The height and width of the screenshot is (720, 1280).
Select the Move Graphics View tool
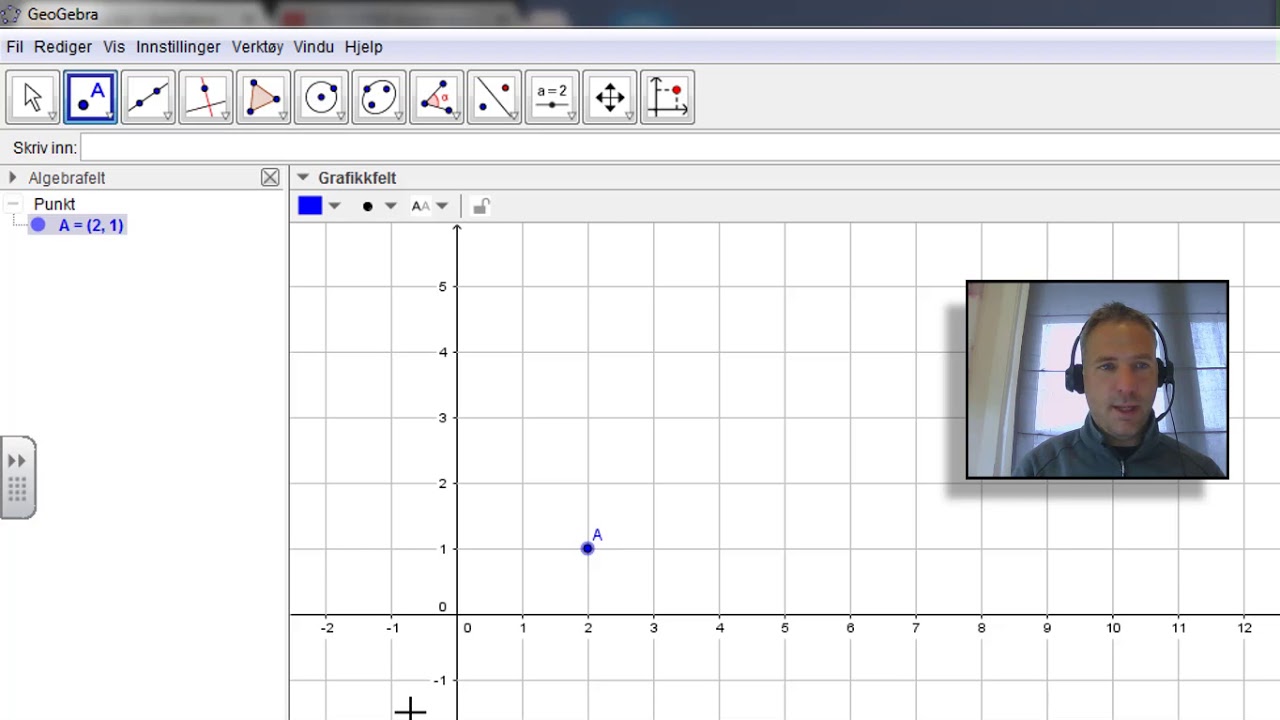point(610,97)
